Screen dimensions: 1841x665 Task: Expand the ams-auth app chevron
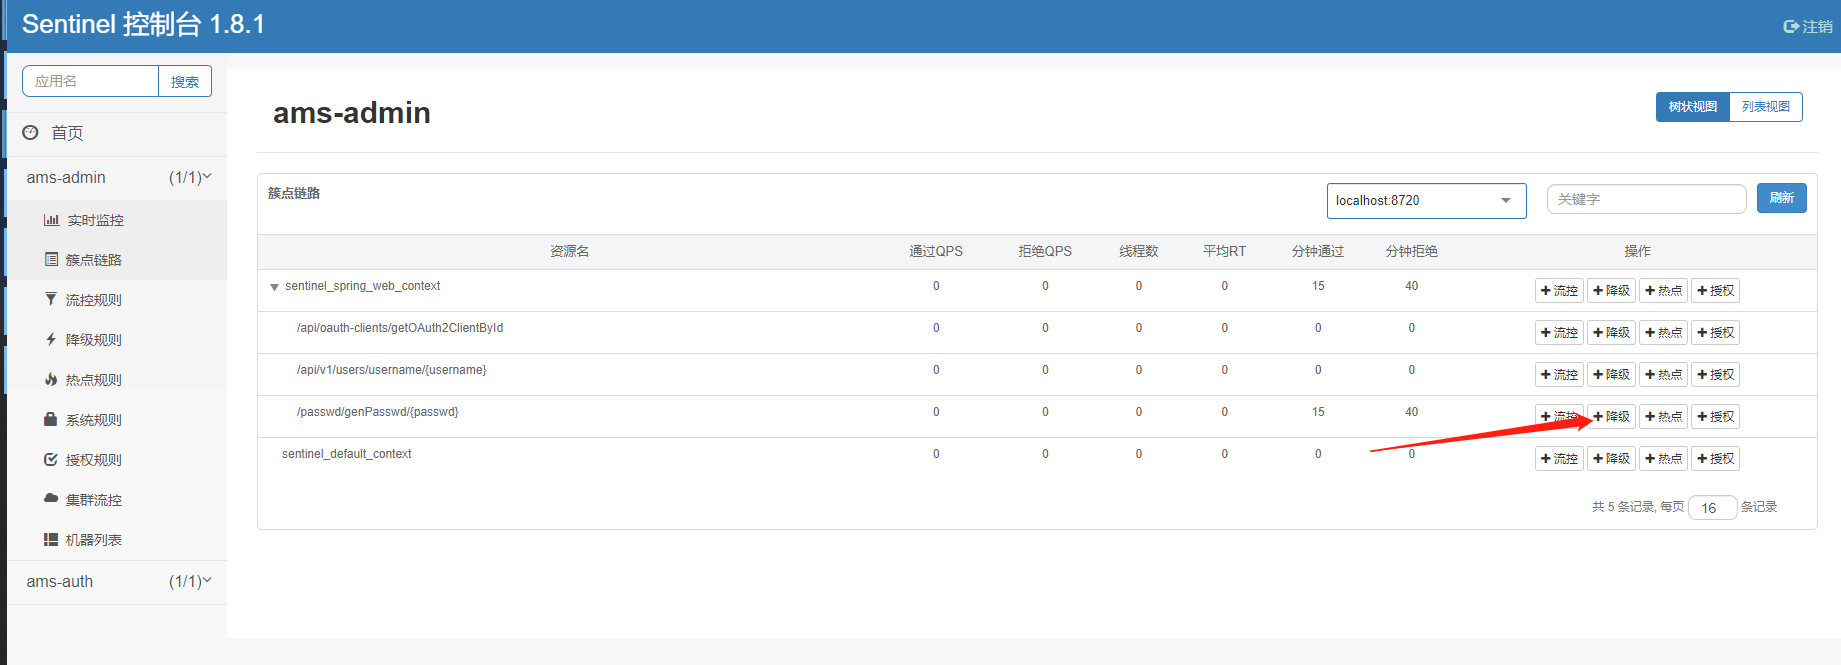click(x=207, y=580)
